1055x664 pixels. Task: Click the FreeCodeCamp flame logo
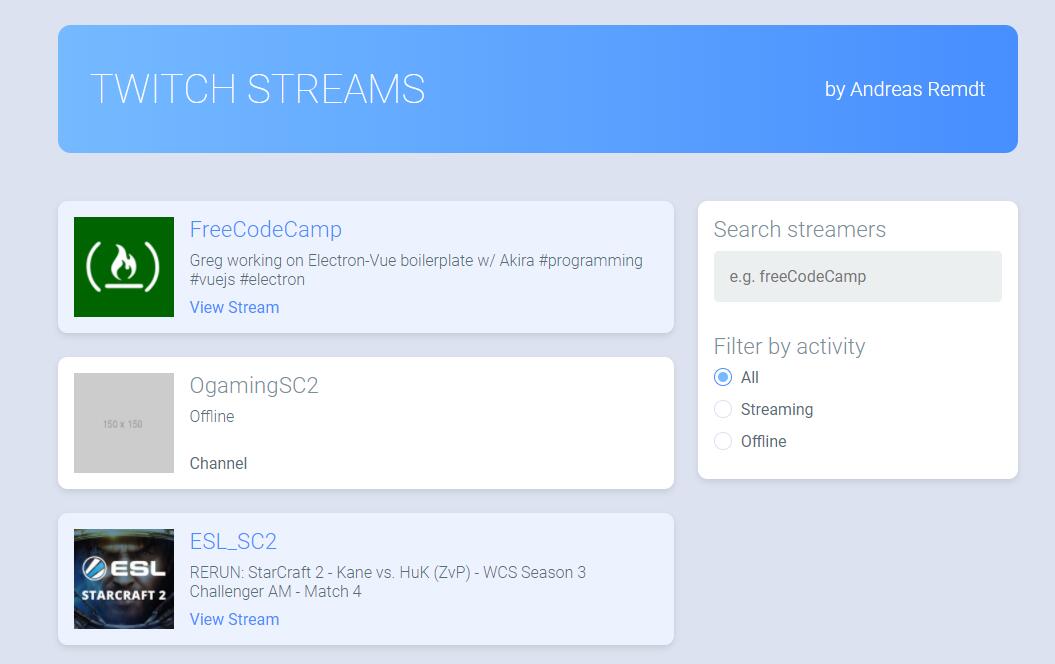[124, 267]
